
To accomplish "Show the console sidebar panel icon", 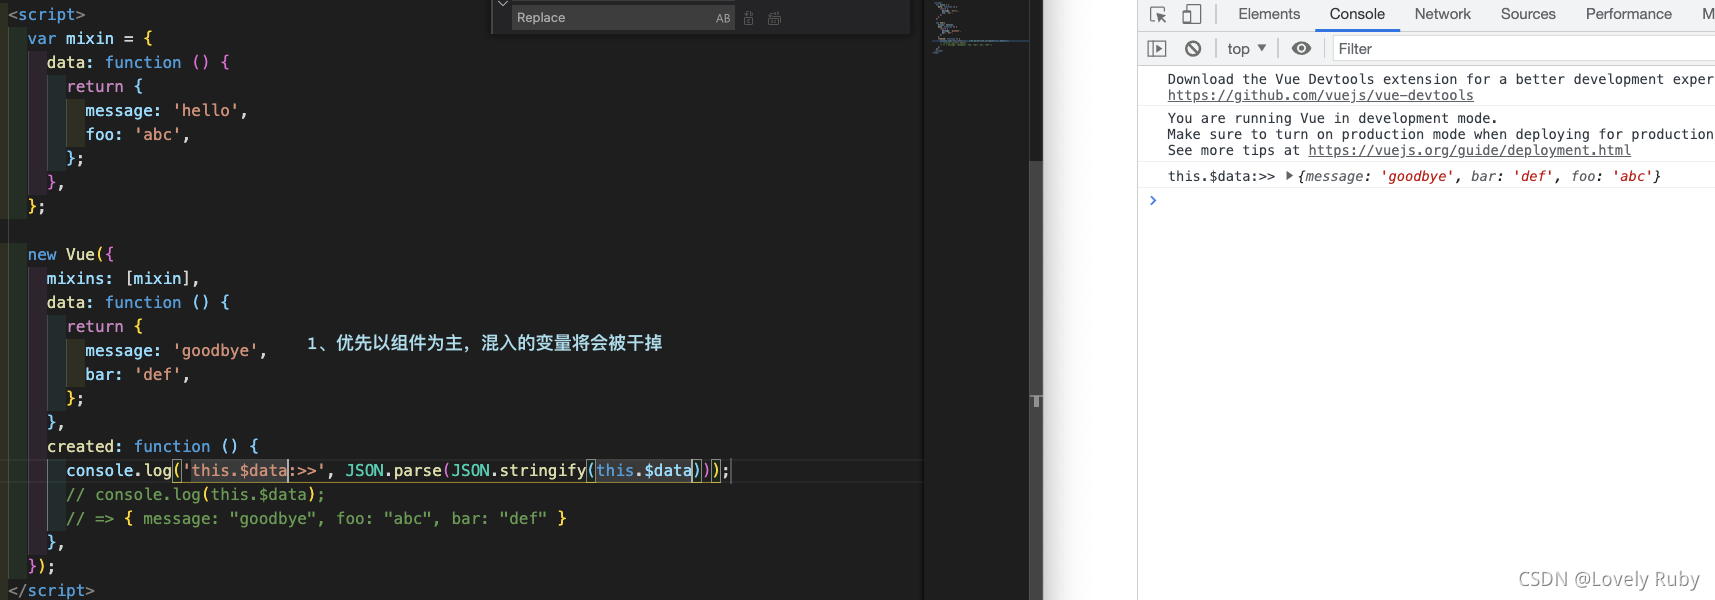I will 1157,48.
